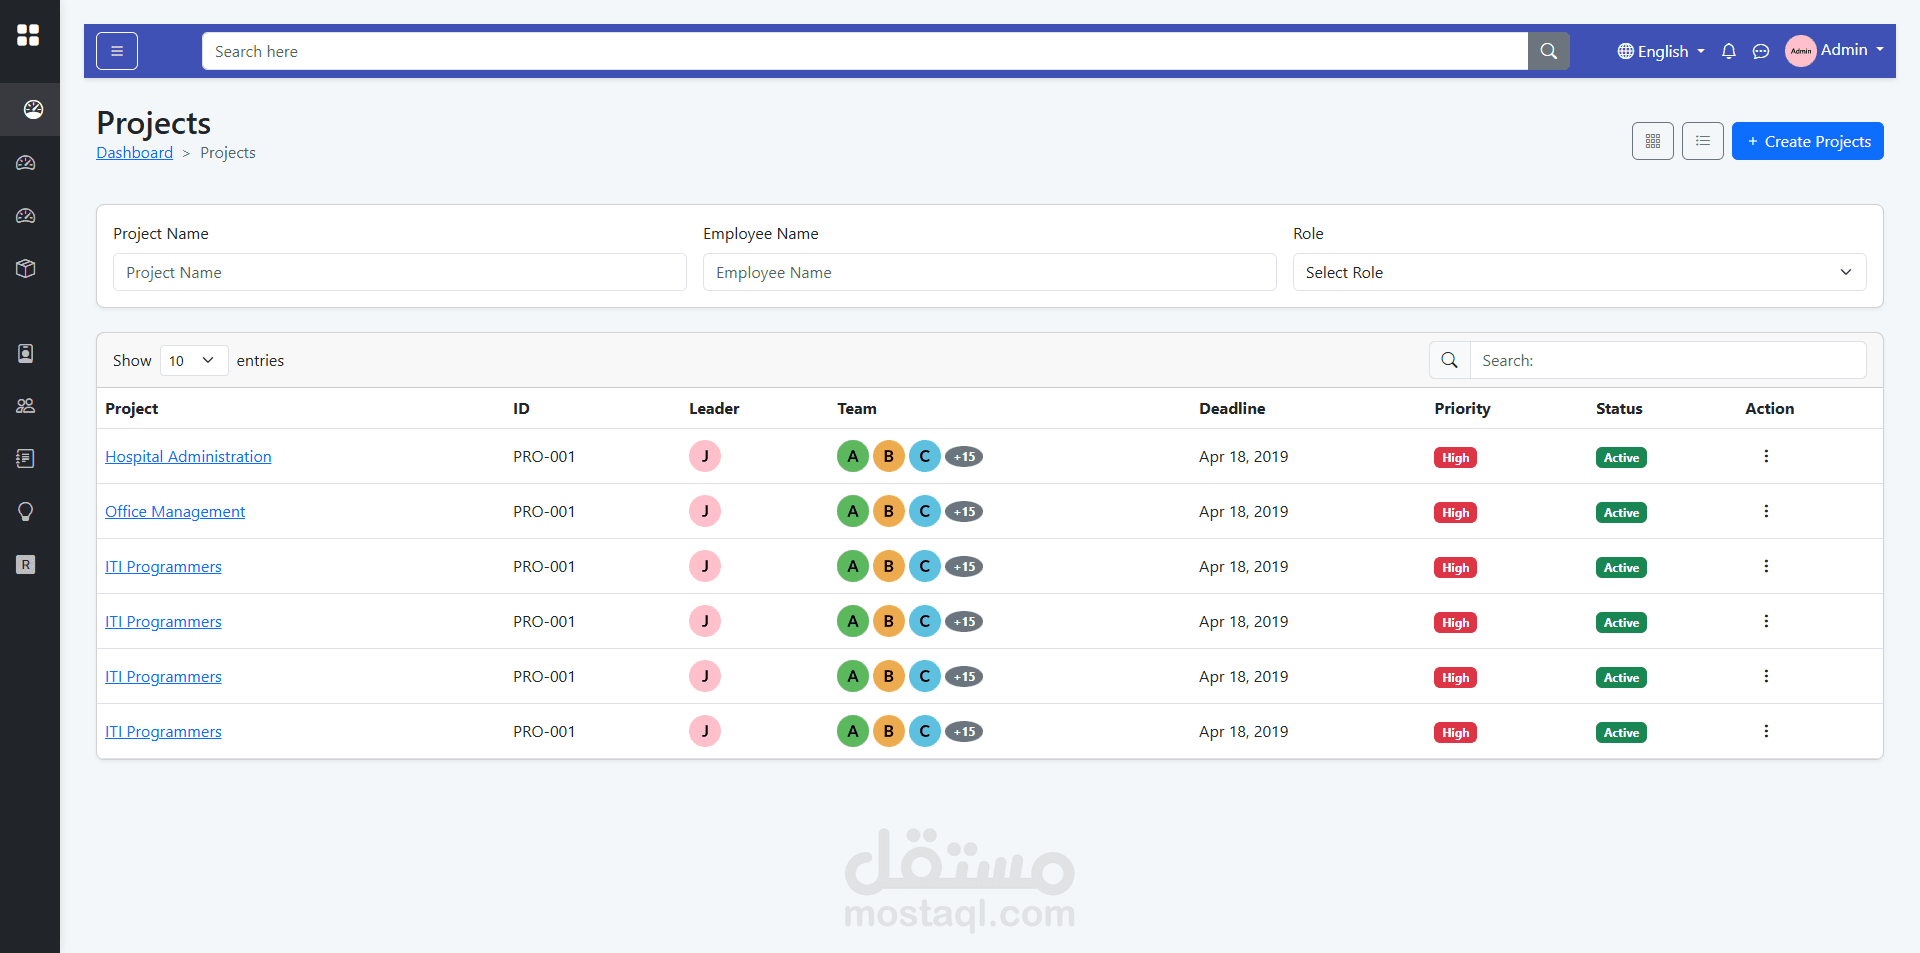Click the ID column header
This screenshot has width=1920, height=953.
(521, 408)
